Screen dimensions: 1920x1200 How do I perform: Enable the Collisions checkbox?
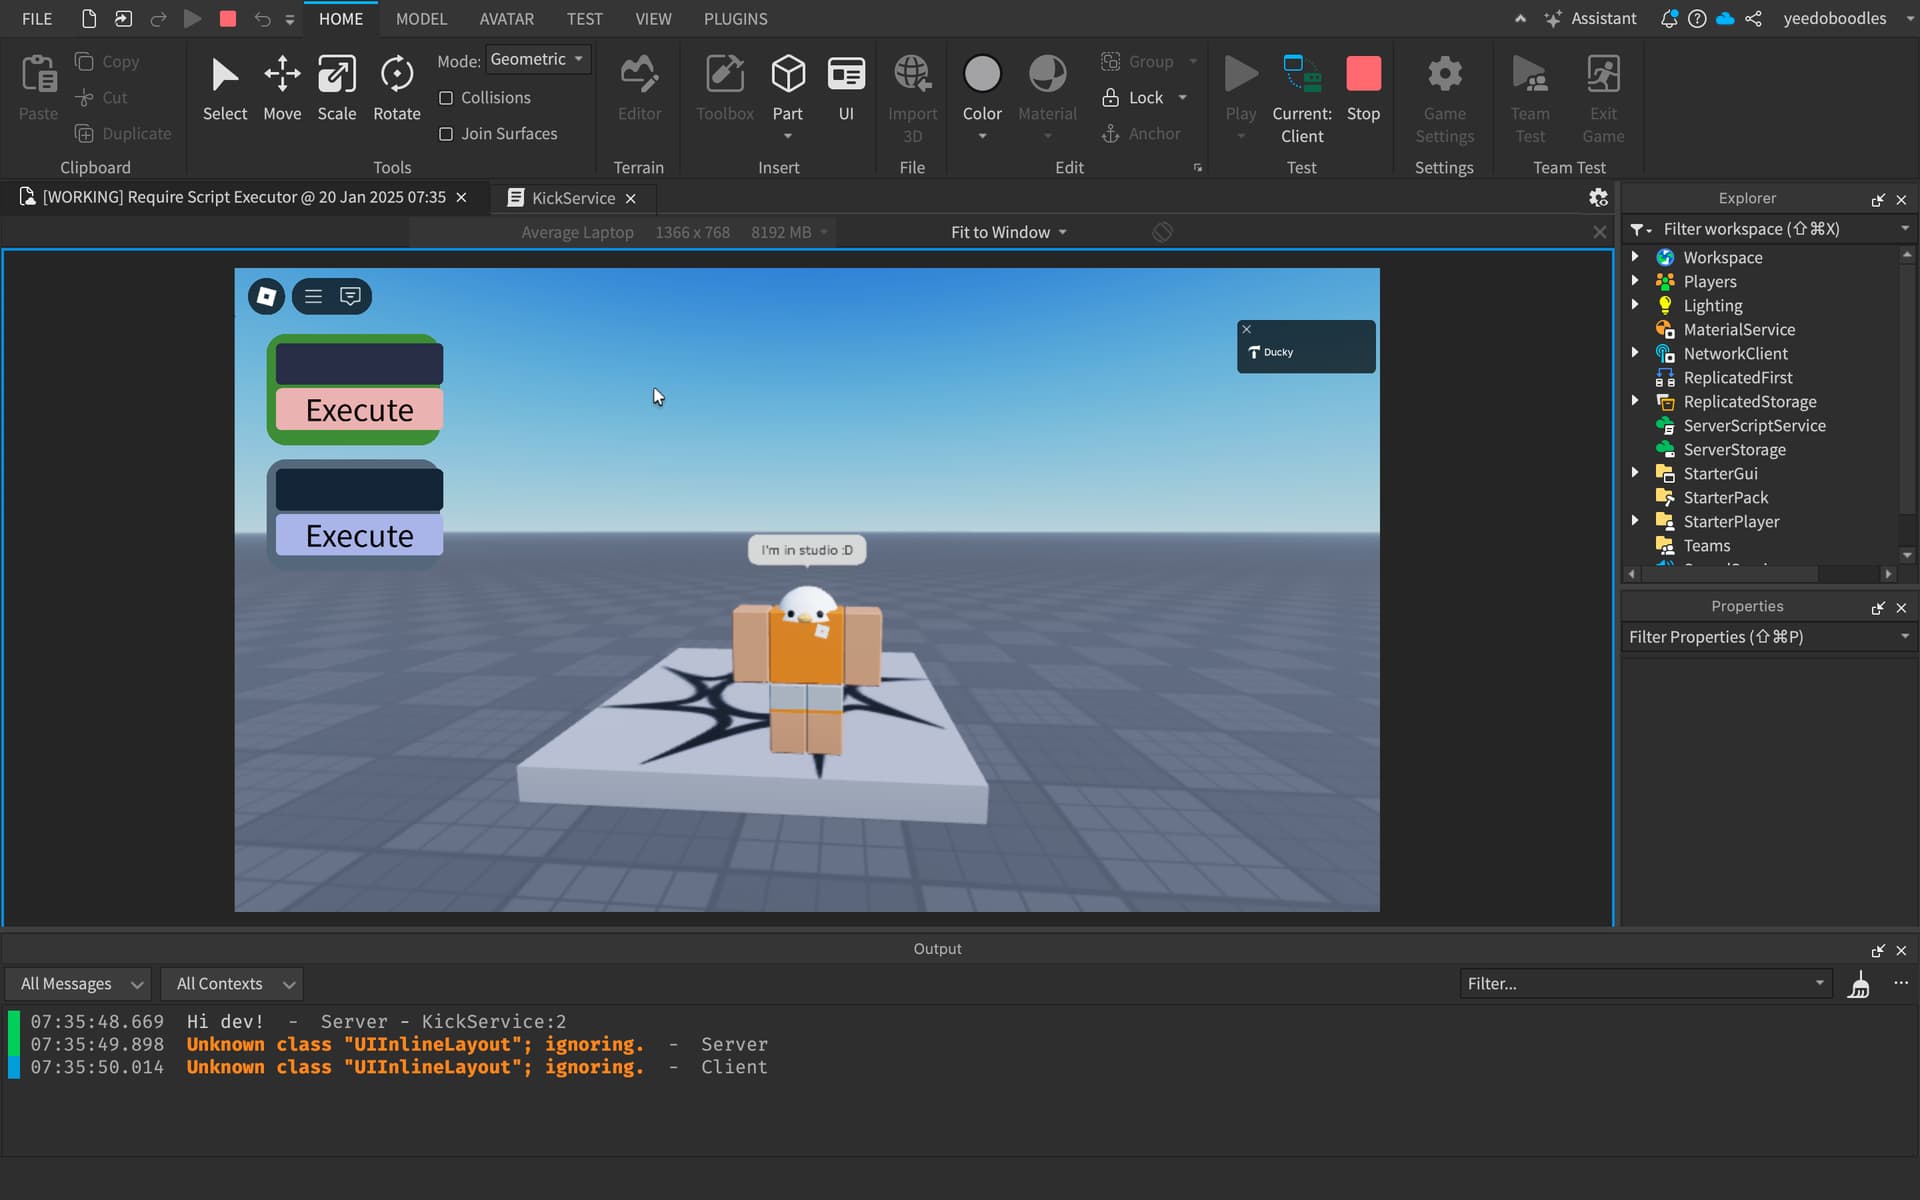(446, 97)
